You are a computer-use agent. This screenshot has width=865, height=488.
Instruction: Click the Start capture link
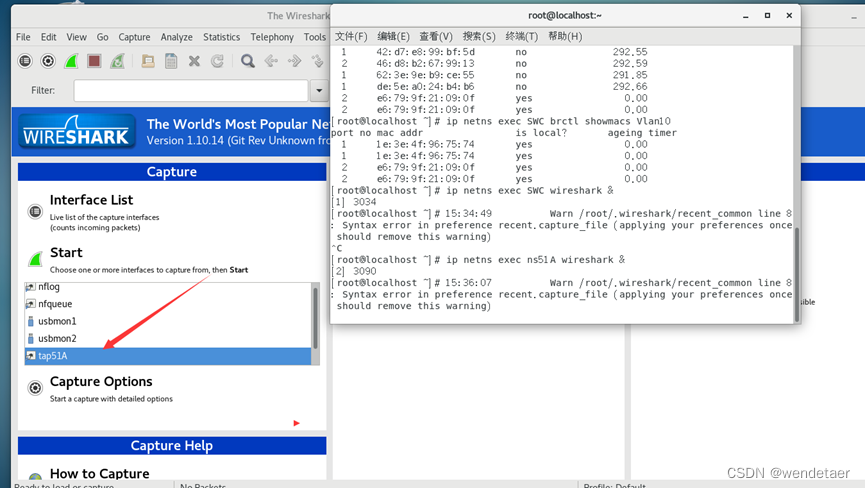pos(66,253)
